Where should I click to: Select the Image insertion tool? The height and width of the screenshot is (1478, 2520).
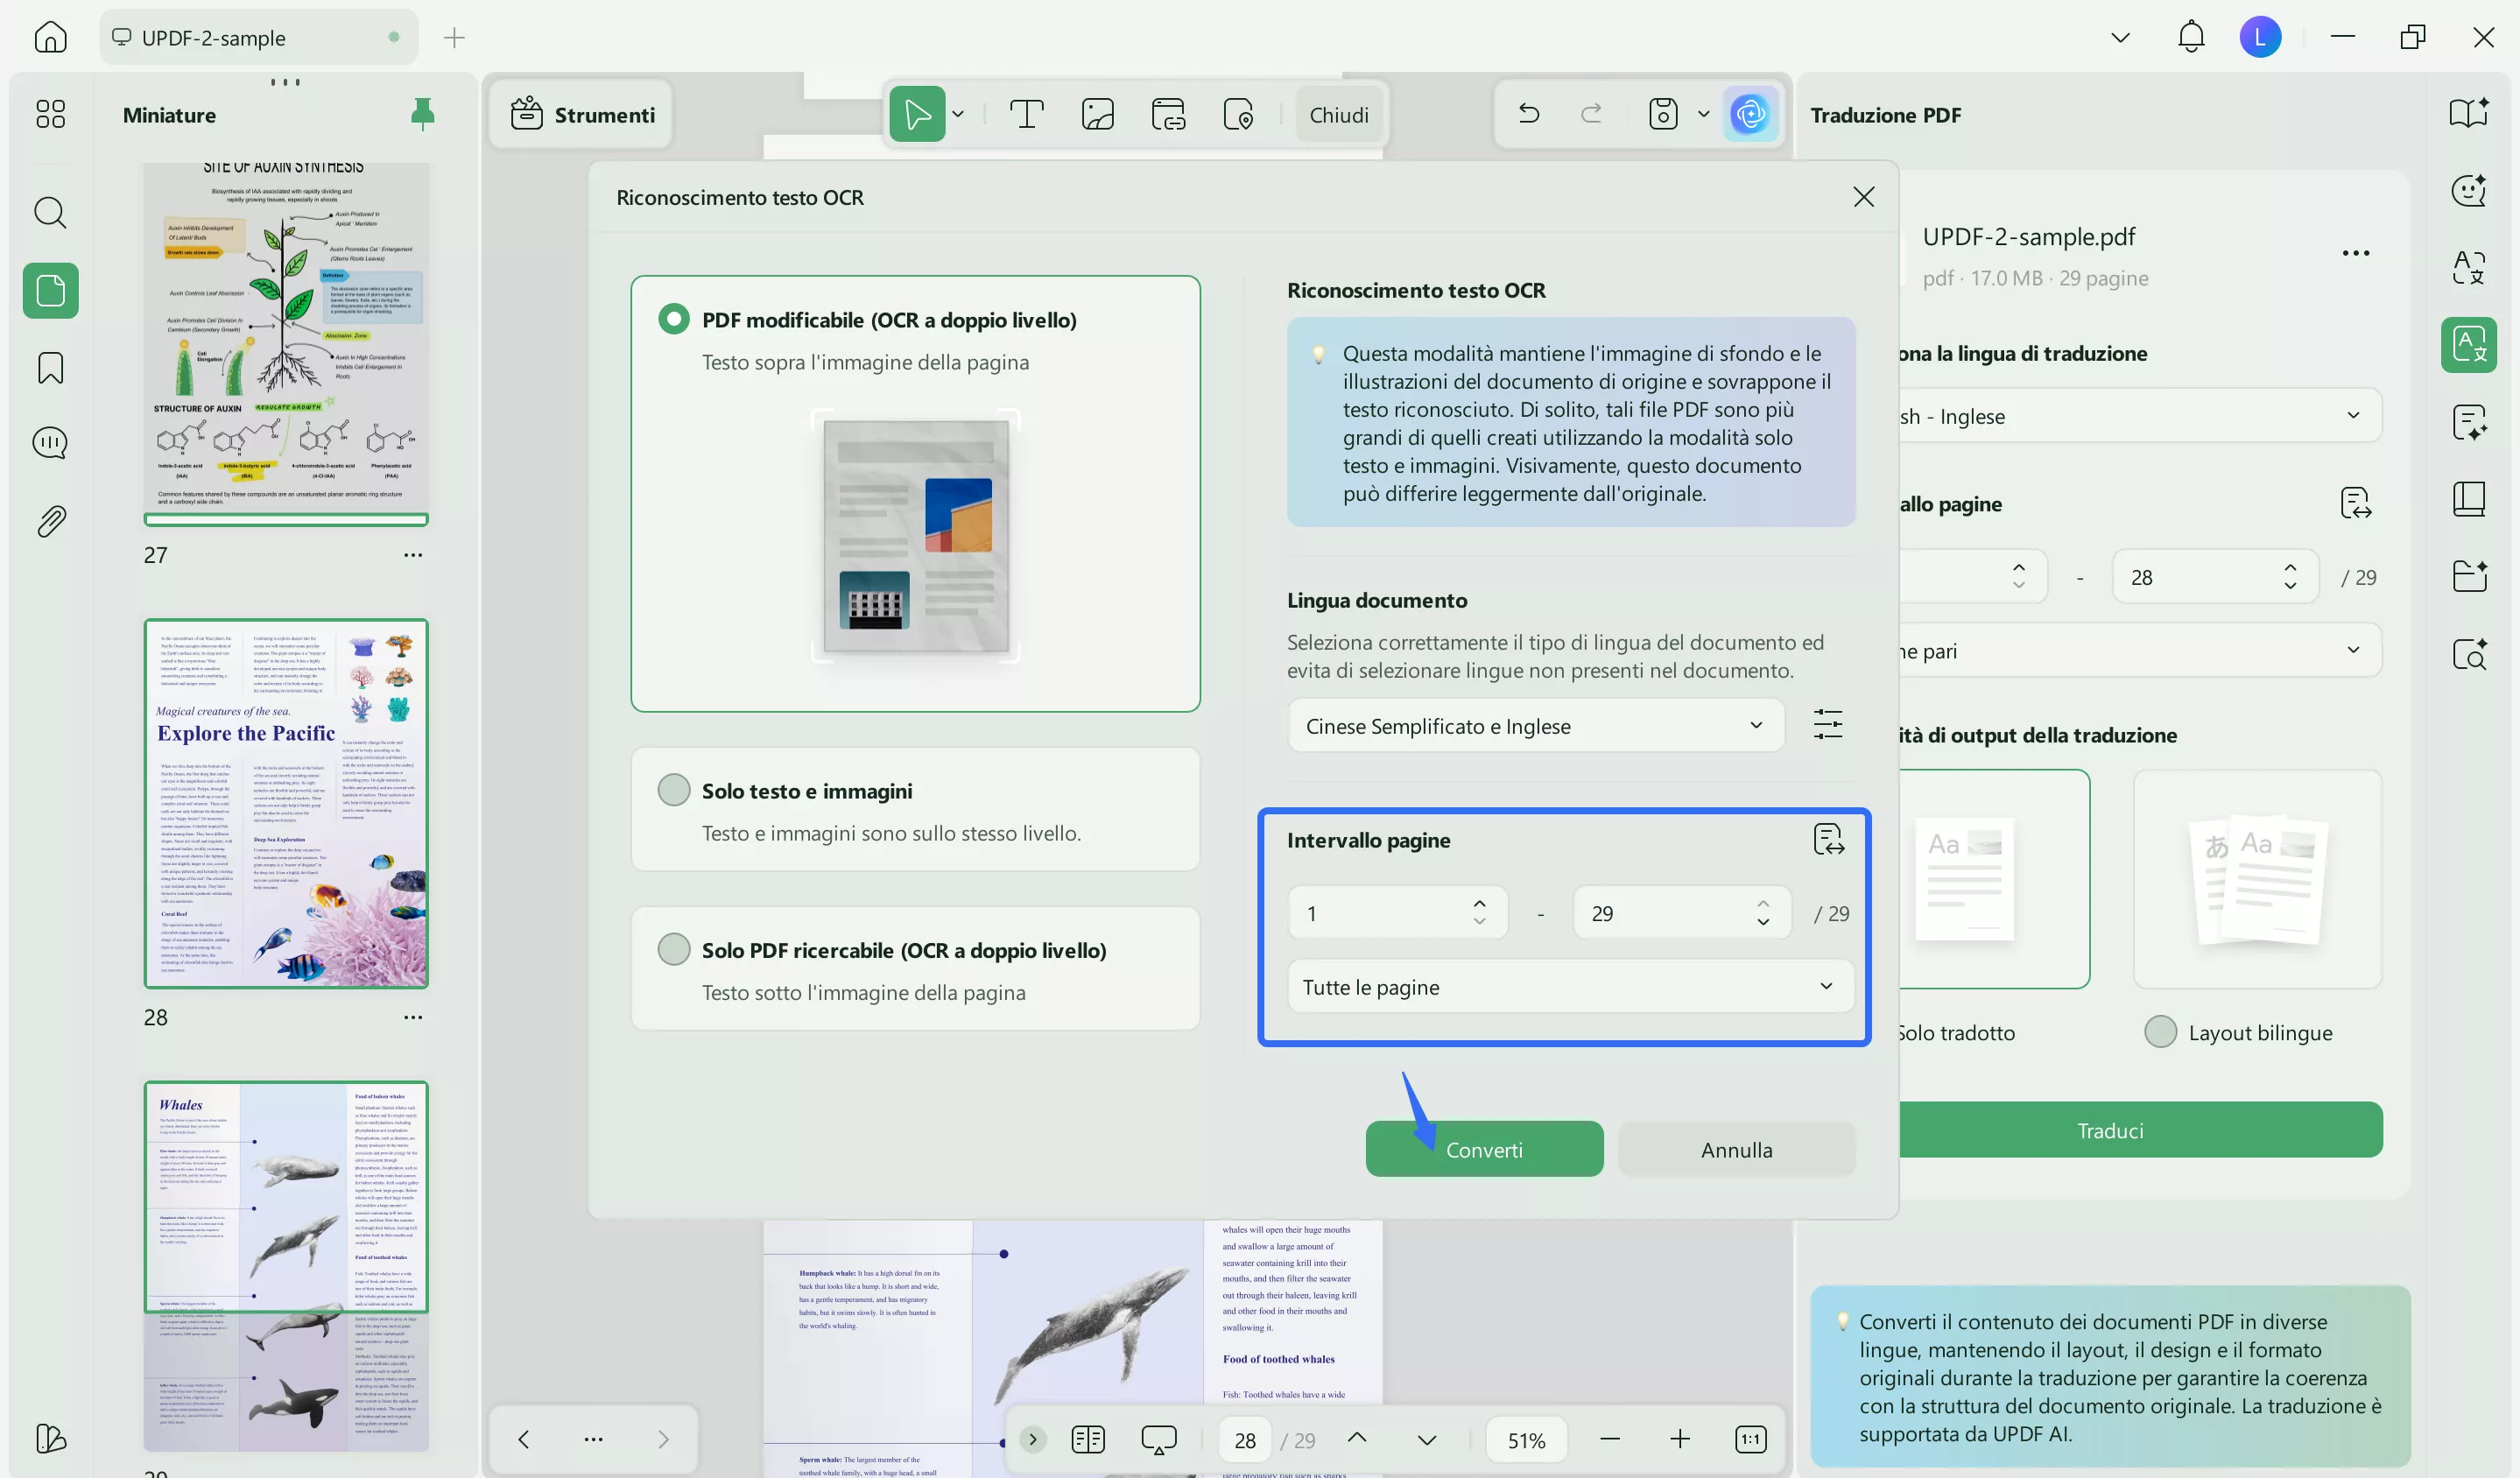pyautogui.click(x=1097, y=114)
